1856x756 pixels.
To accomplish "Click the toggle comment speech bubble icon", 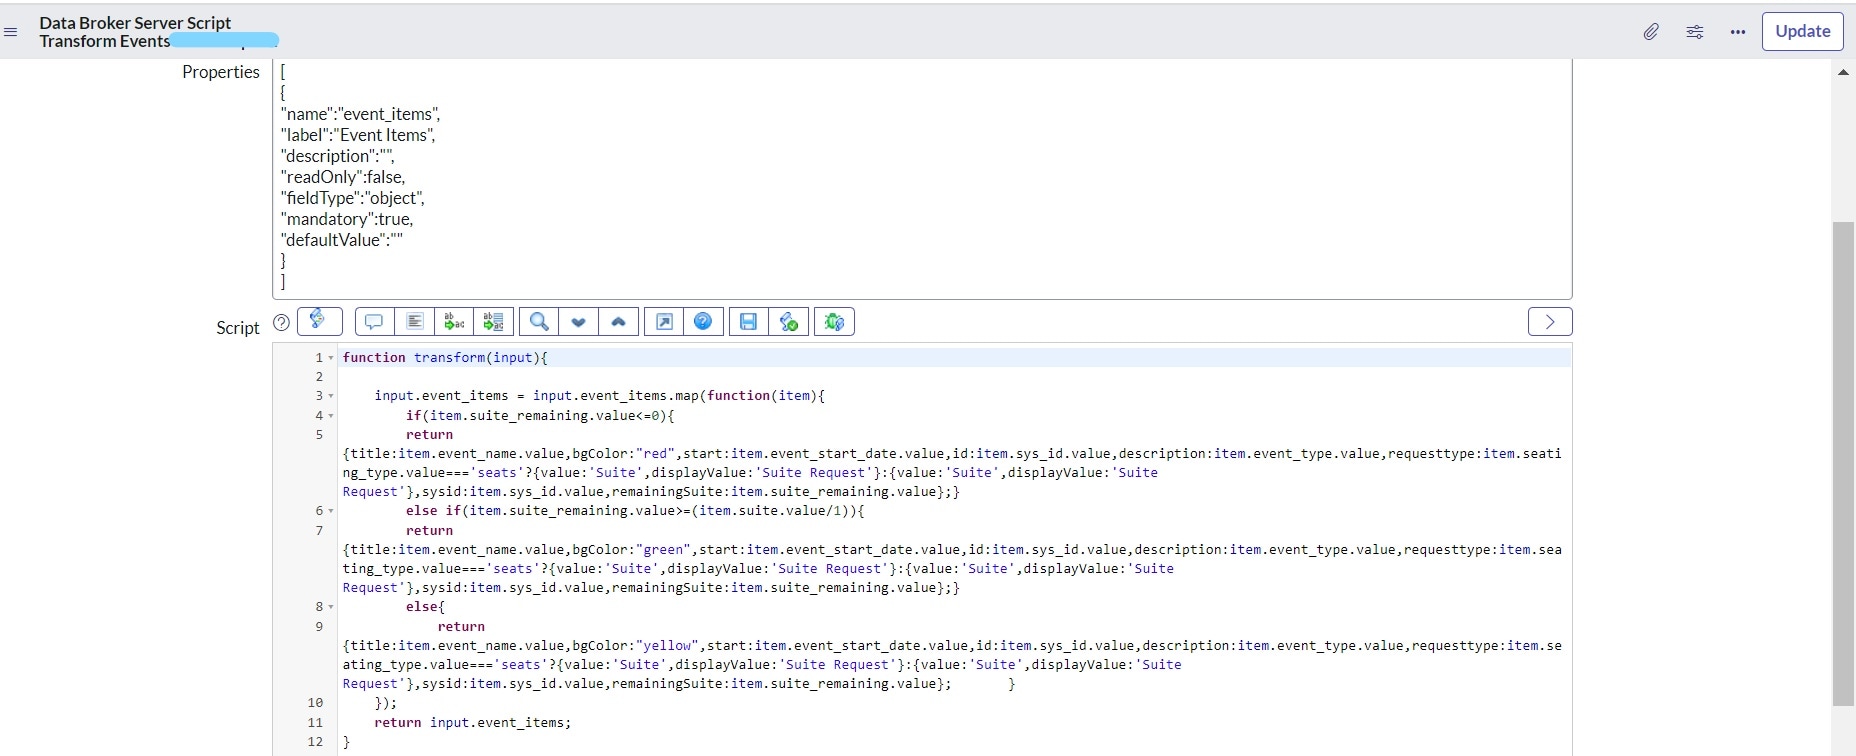I will pyautogui.click(x=374, y=322).
